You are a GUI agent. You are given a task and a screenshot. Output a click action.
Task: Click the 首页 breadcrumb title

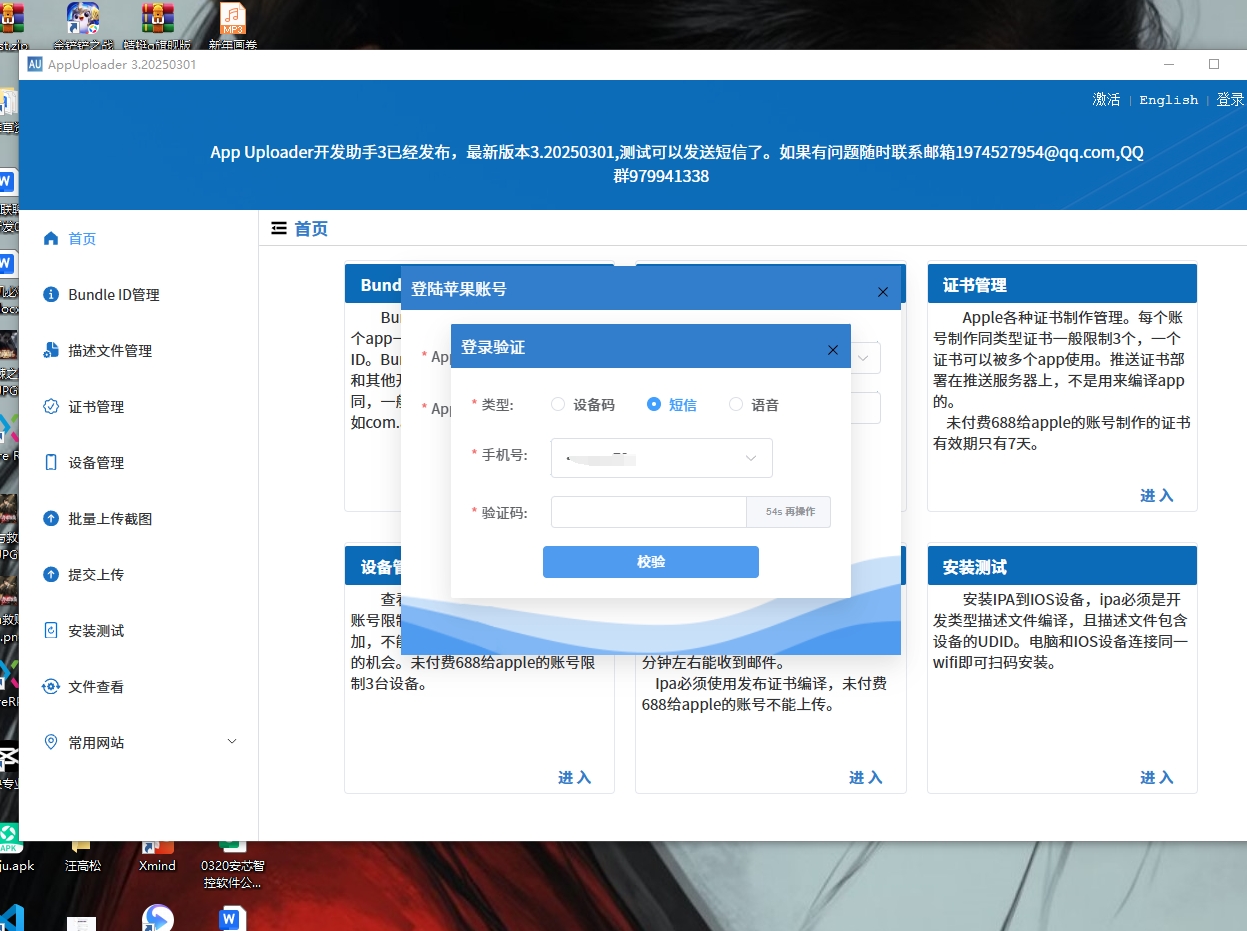(x=311, y=229)
